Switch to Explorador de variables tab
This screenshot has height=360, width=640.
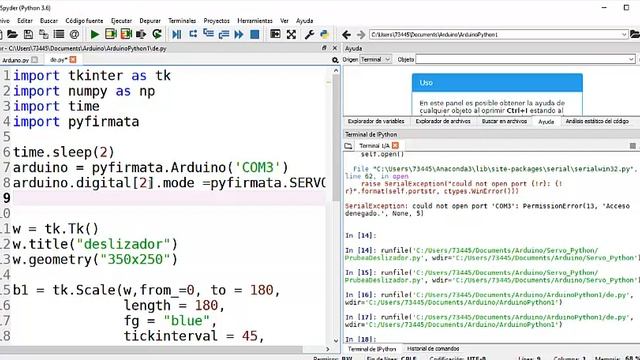[376, 121]
